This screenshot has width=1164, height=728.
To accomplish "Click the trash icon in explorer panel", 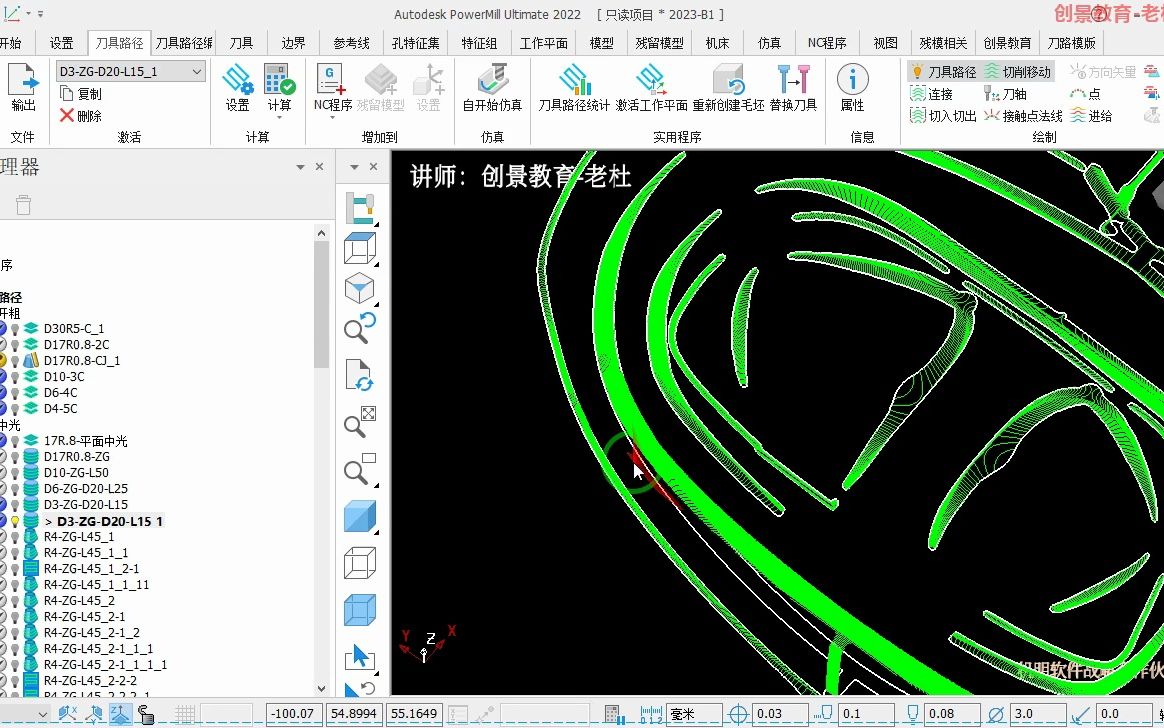I will (24, 204).
